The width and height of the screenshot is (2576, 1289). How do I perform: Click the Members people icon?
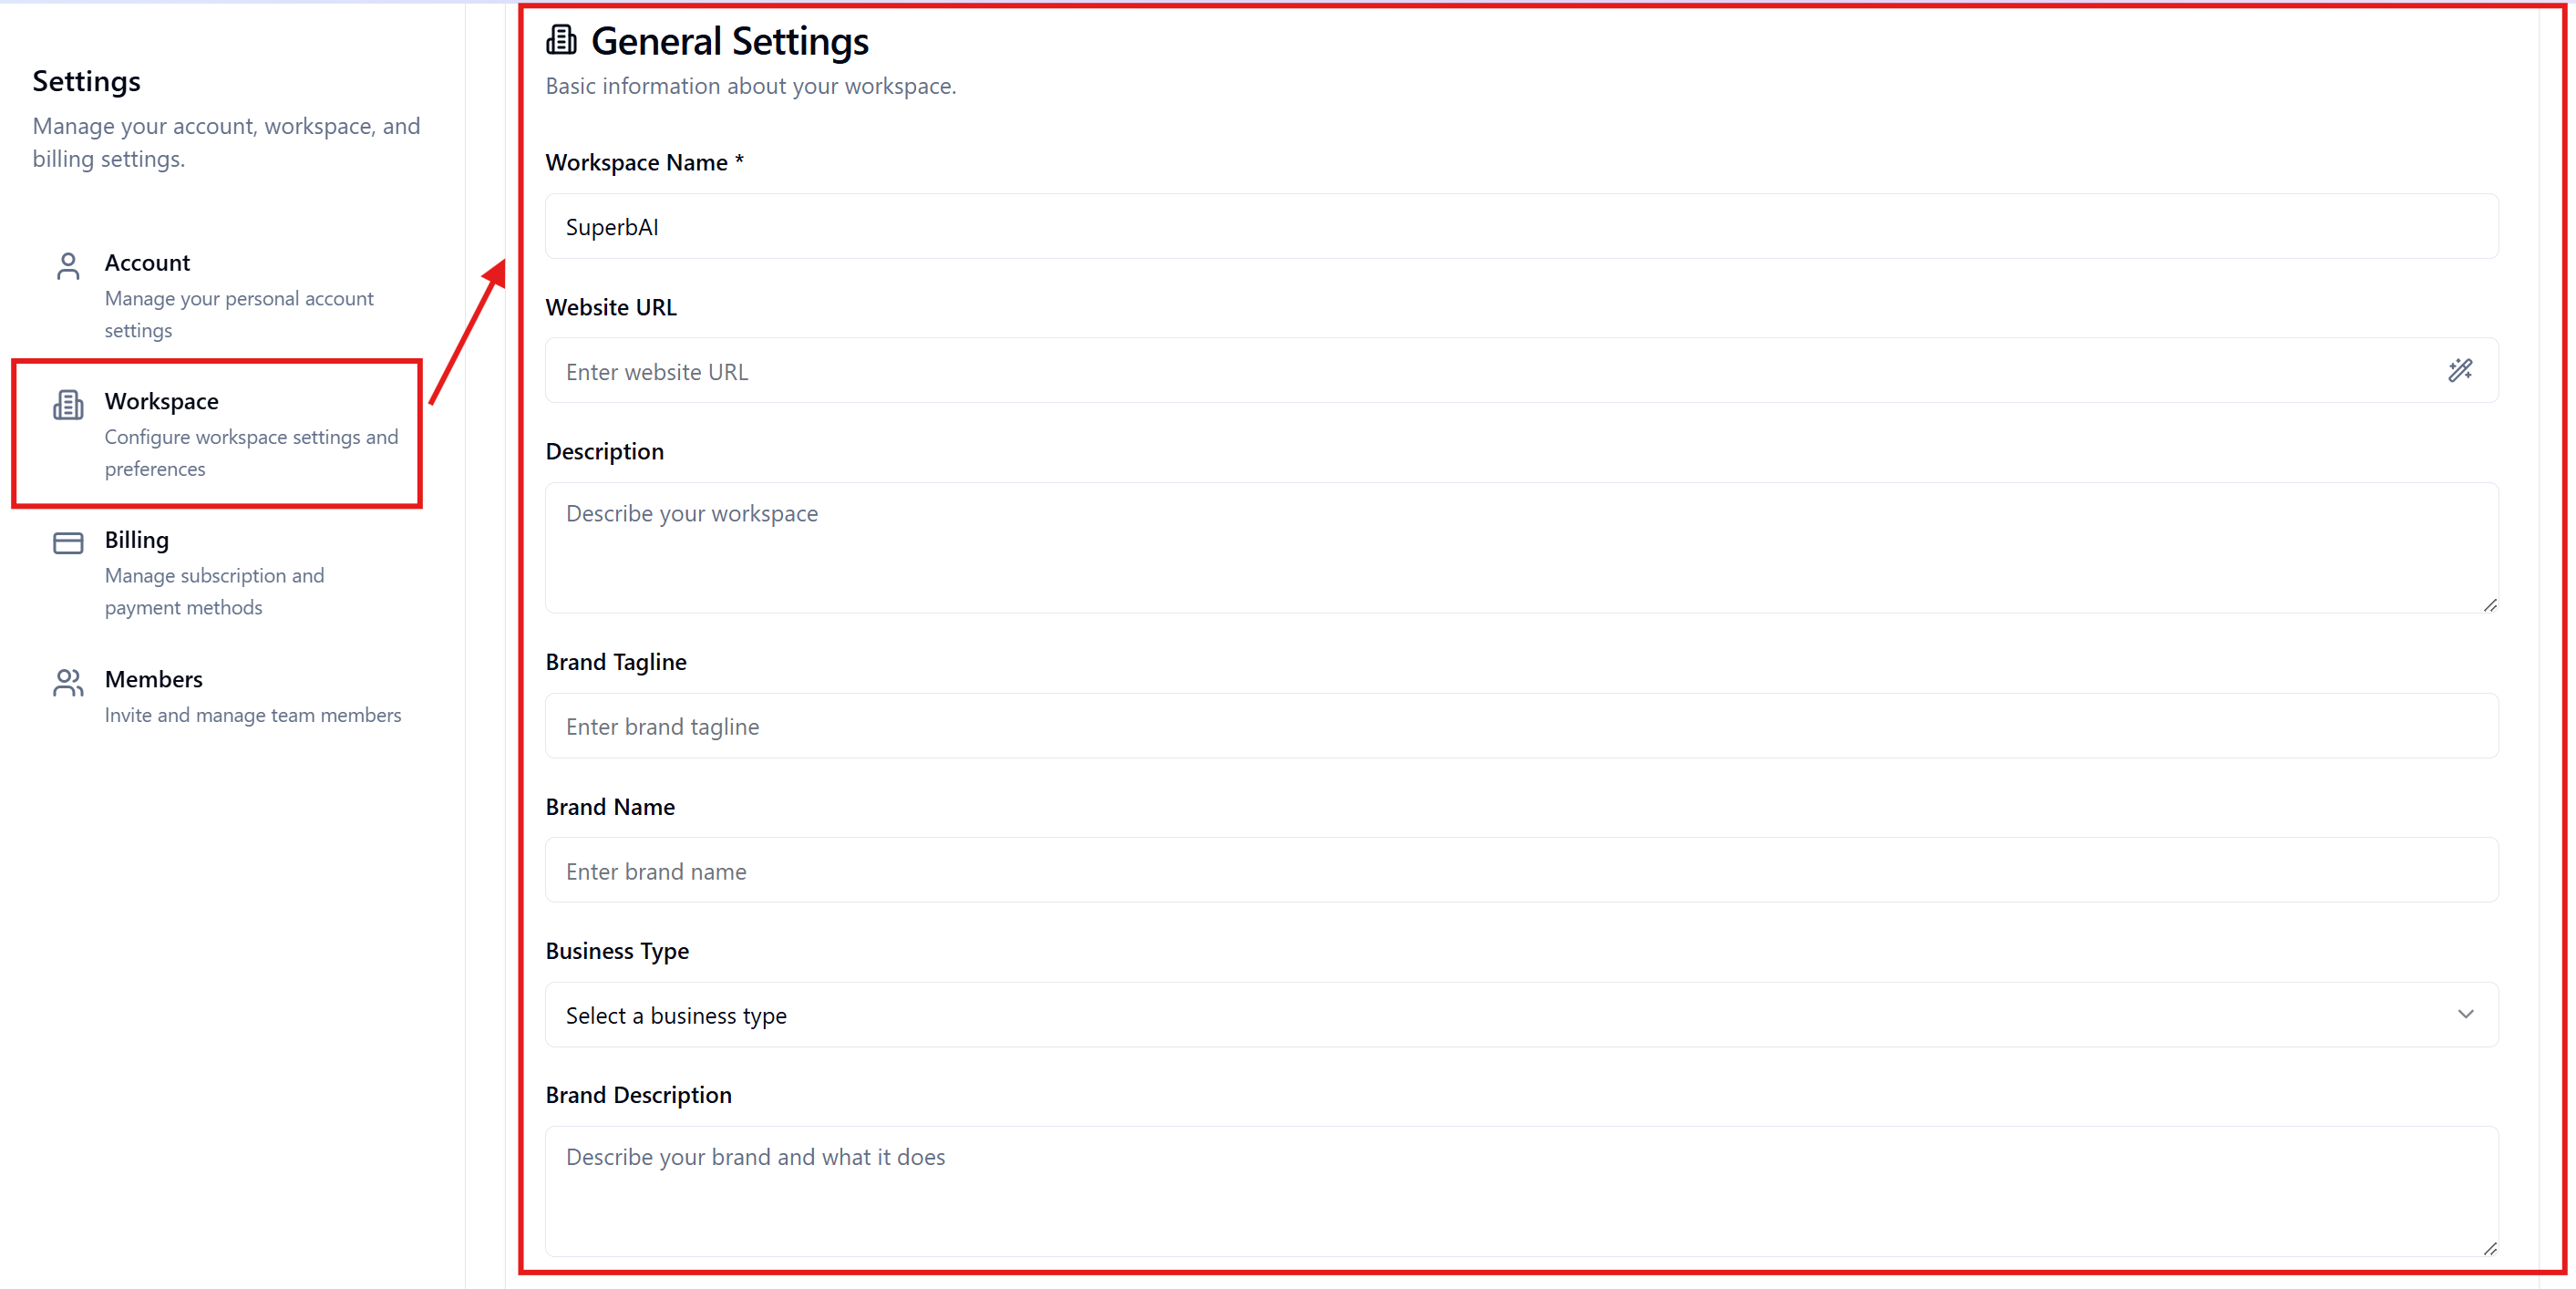tap(68, 683)
